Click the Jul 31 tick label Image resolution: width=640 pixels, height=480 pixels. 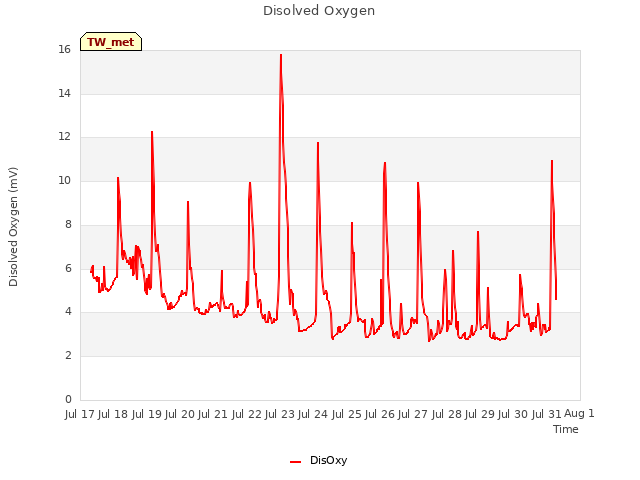tap(546, 414)
